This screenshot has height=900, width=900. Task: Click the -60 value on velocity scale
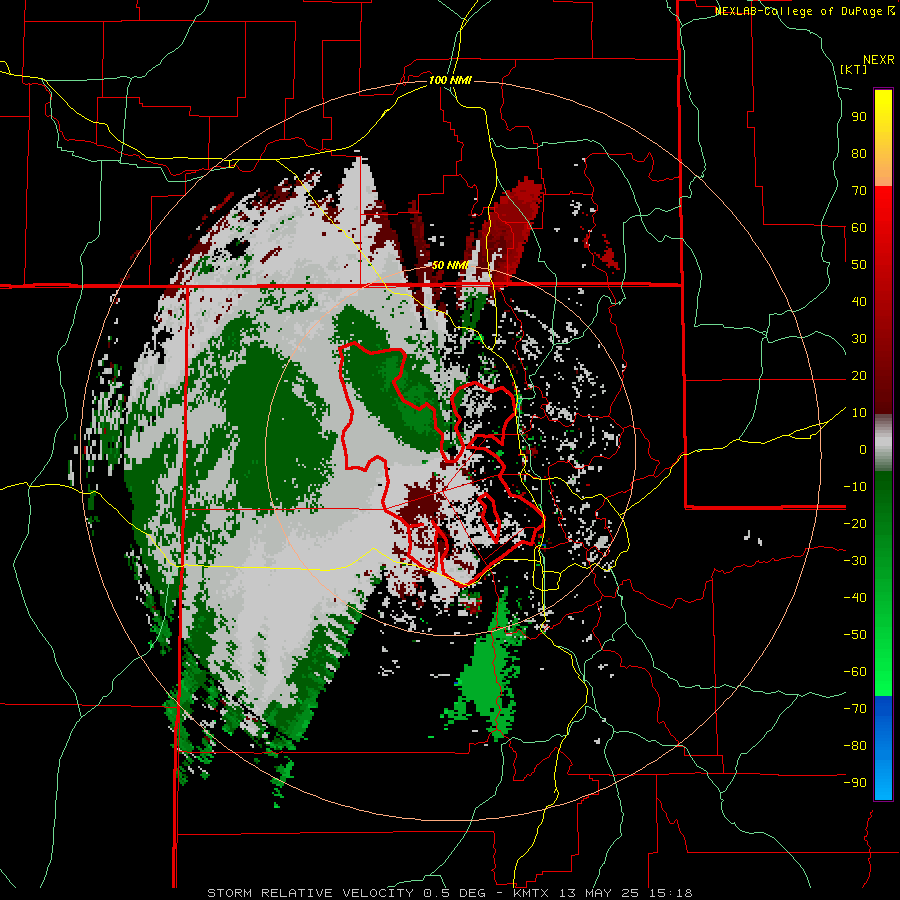(x=855, y=672)
